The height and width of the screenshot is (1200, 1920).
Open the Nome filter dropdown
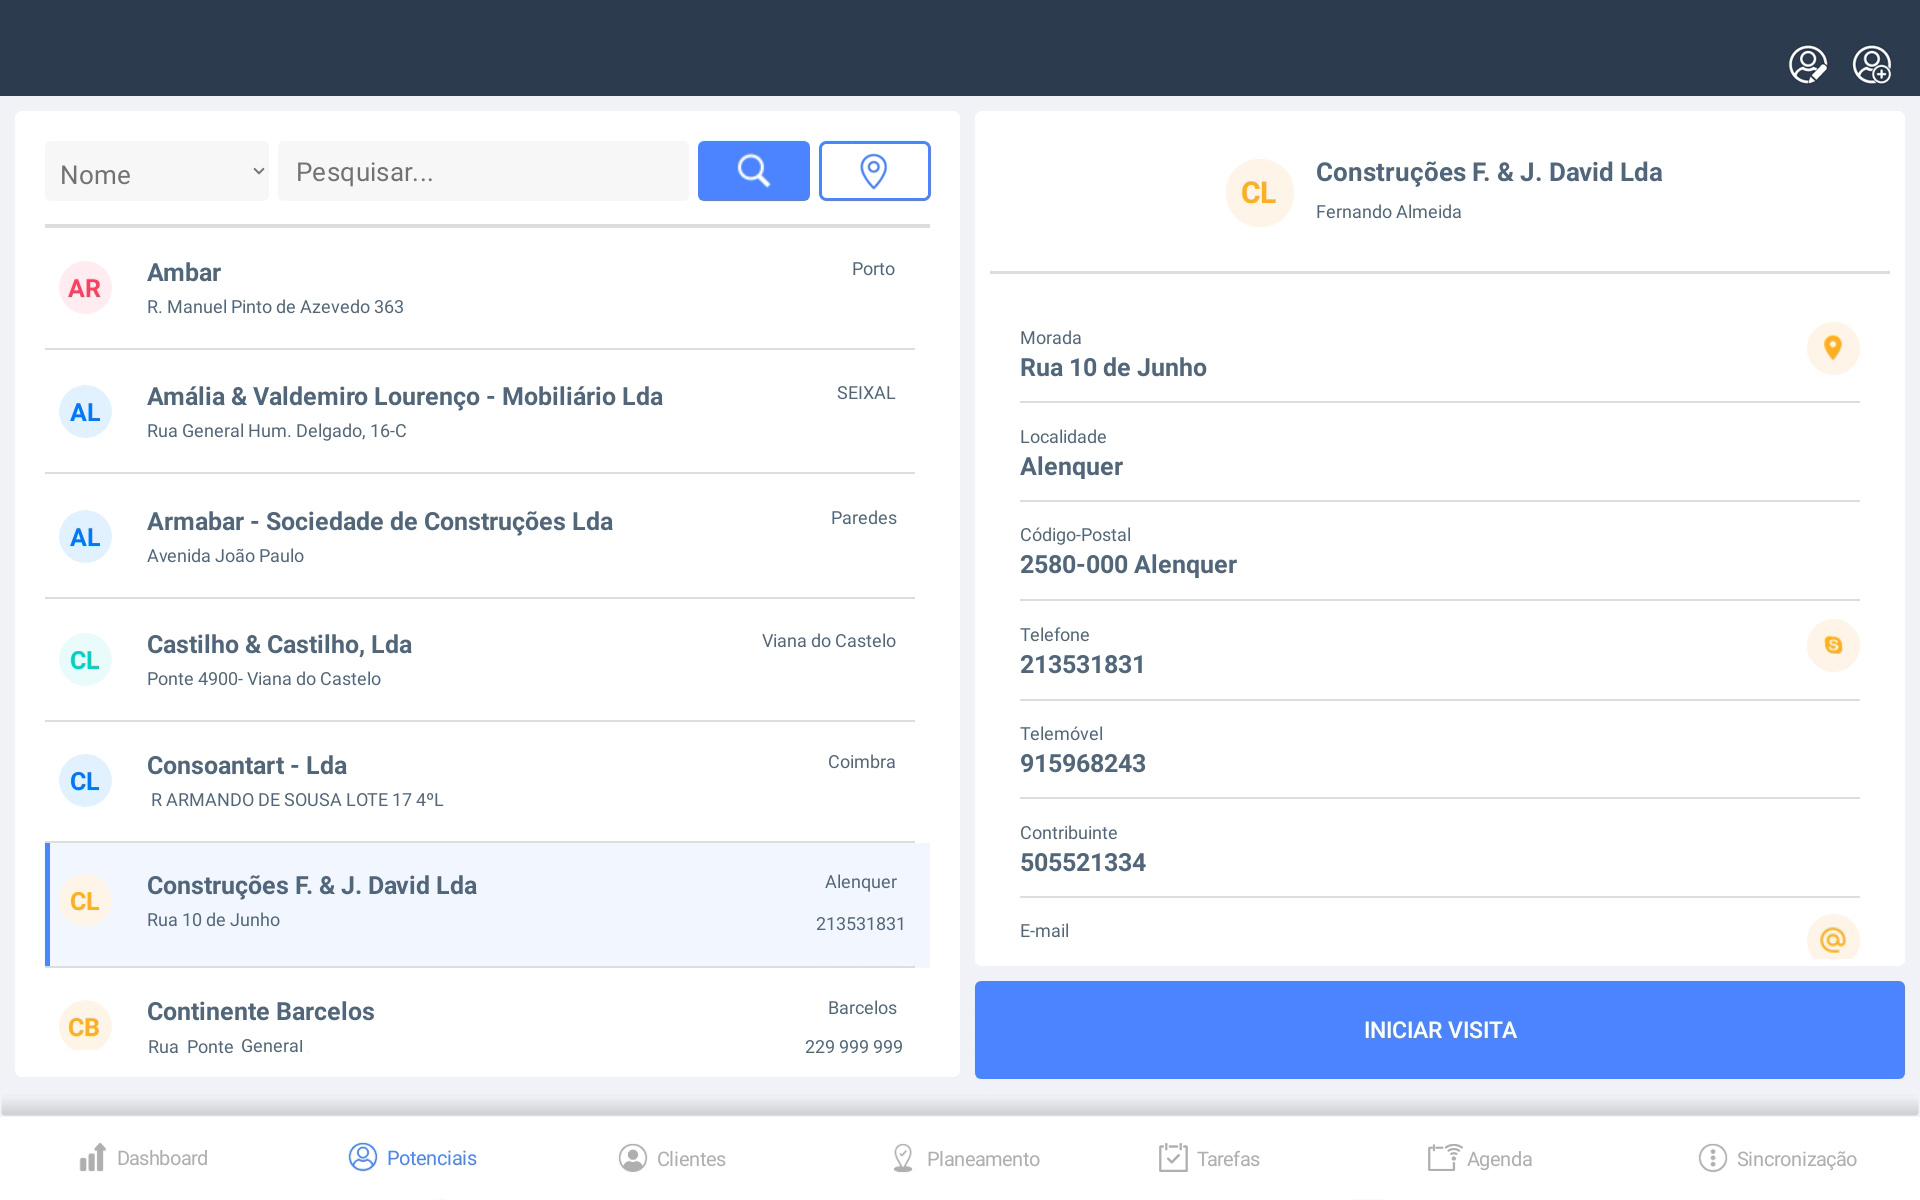(x=157, y=172)
